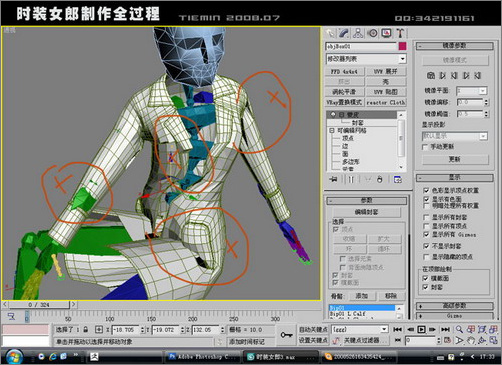Click the VRay置换模式 modifier button
Image resolution: width=502 pixels, height=365 pixels.
coord(344,102)
